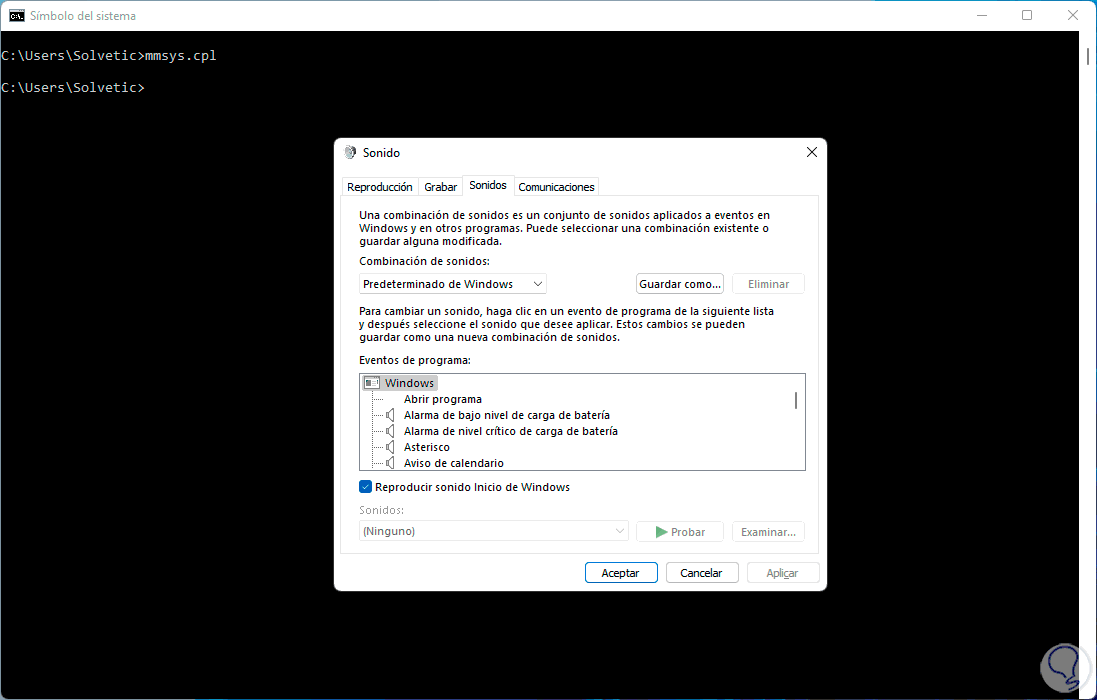Screen dimensions: 1097x700
Task: Click the Cancelar button
Action: click(x=702, y=573)
